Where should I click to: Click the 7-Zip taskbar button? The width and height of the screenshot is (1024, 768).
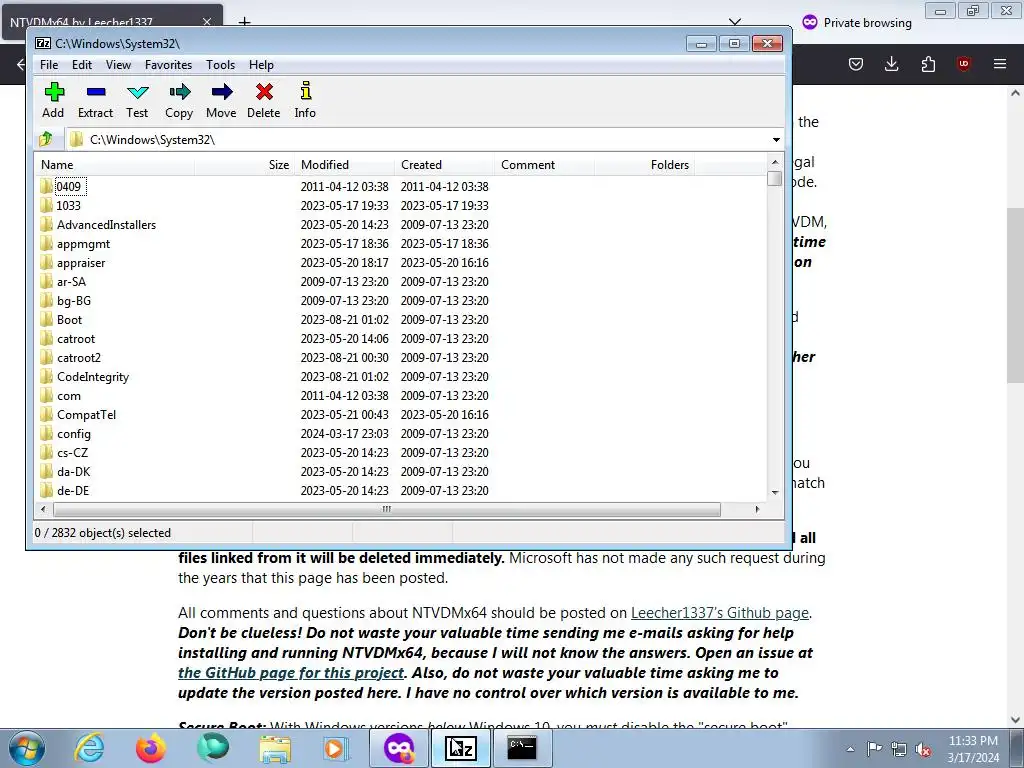point(460,748)
